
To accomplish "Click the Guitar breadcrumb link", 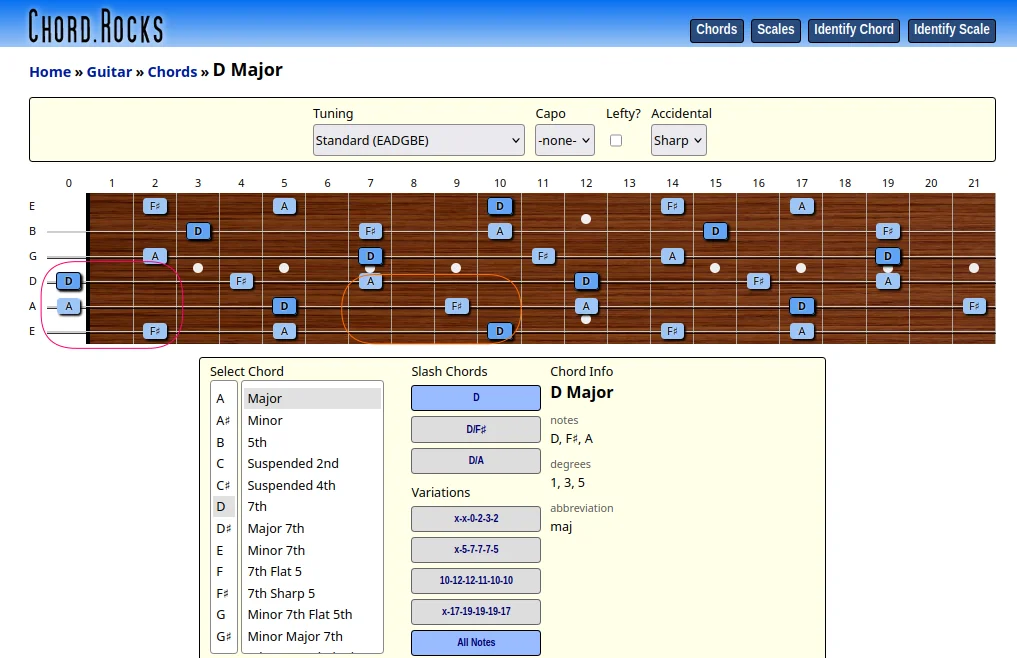I will click(x=110, y=72).
